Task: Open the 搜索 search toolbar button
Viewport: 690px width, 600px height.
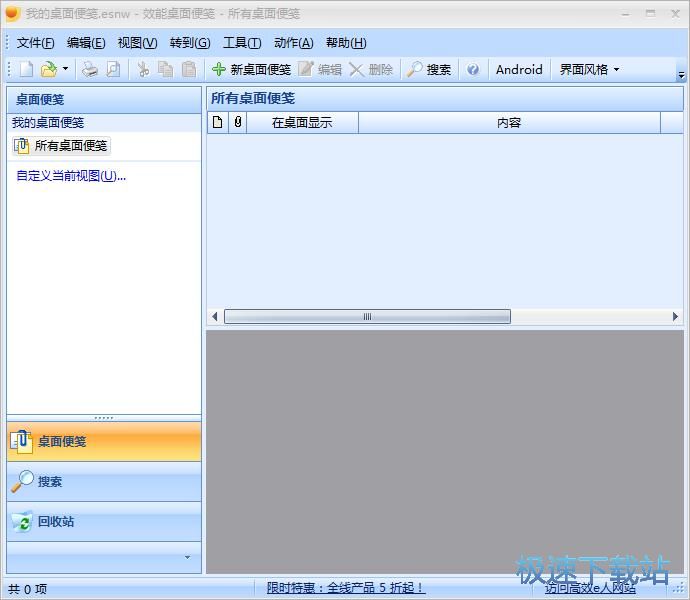Action: (429, 69)
